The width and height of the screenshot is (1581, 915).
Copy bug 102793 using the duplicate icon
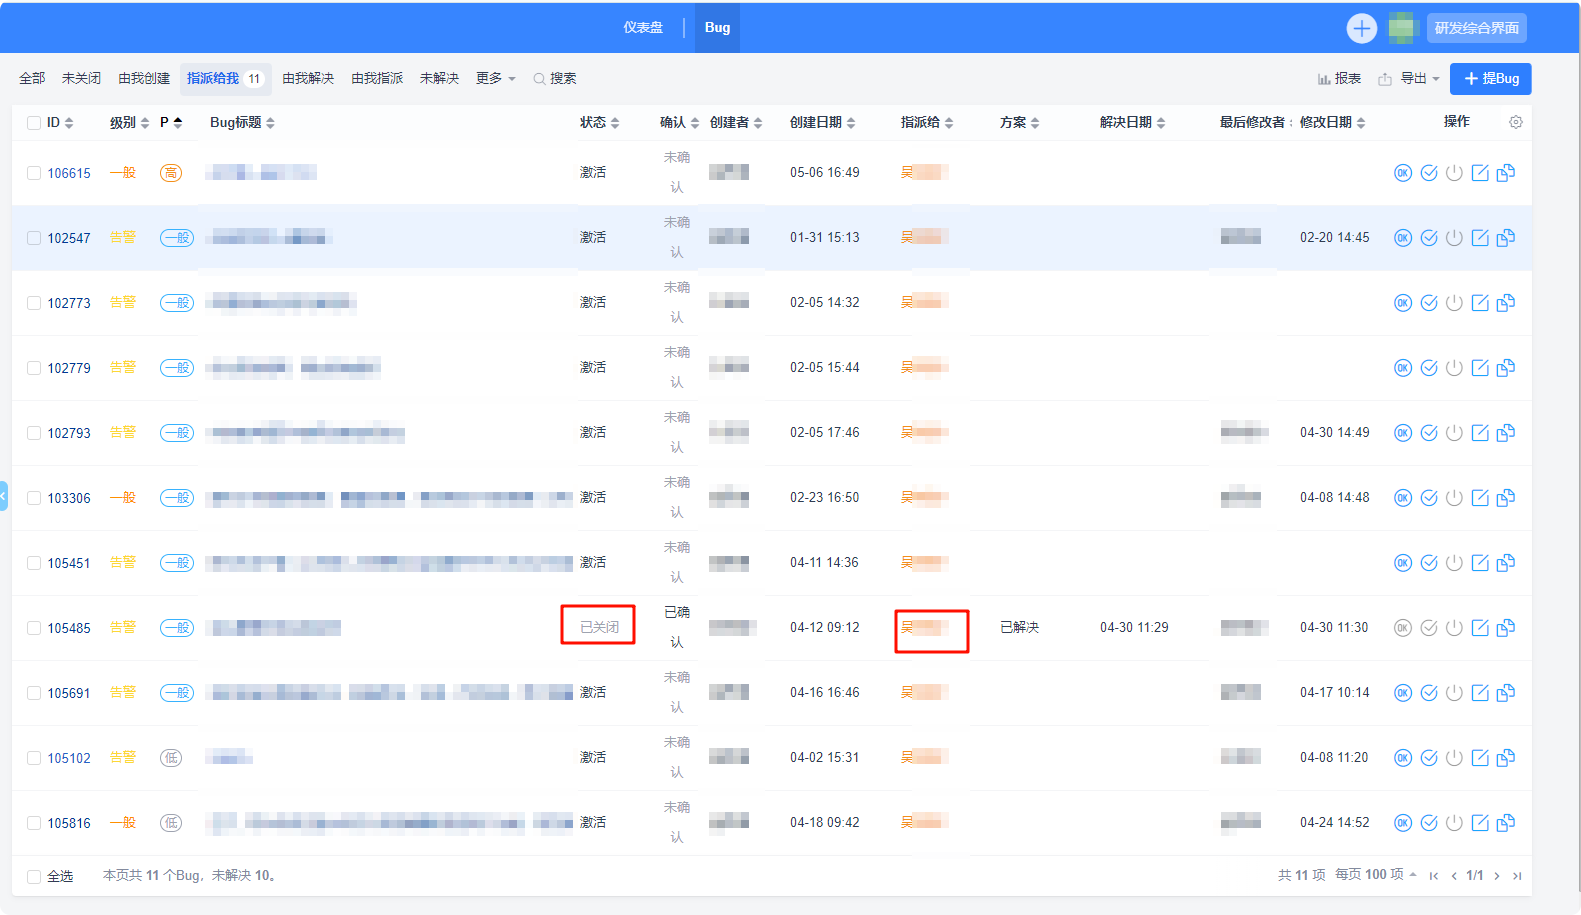[1506, 433]
